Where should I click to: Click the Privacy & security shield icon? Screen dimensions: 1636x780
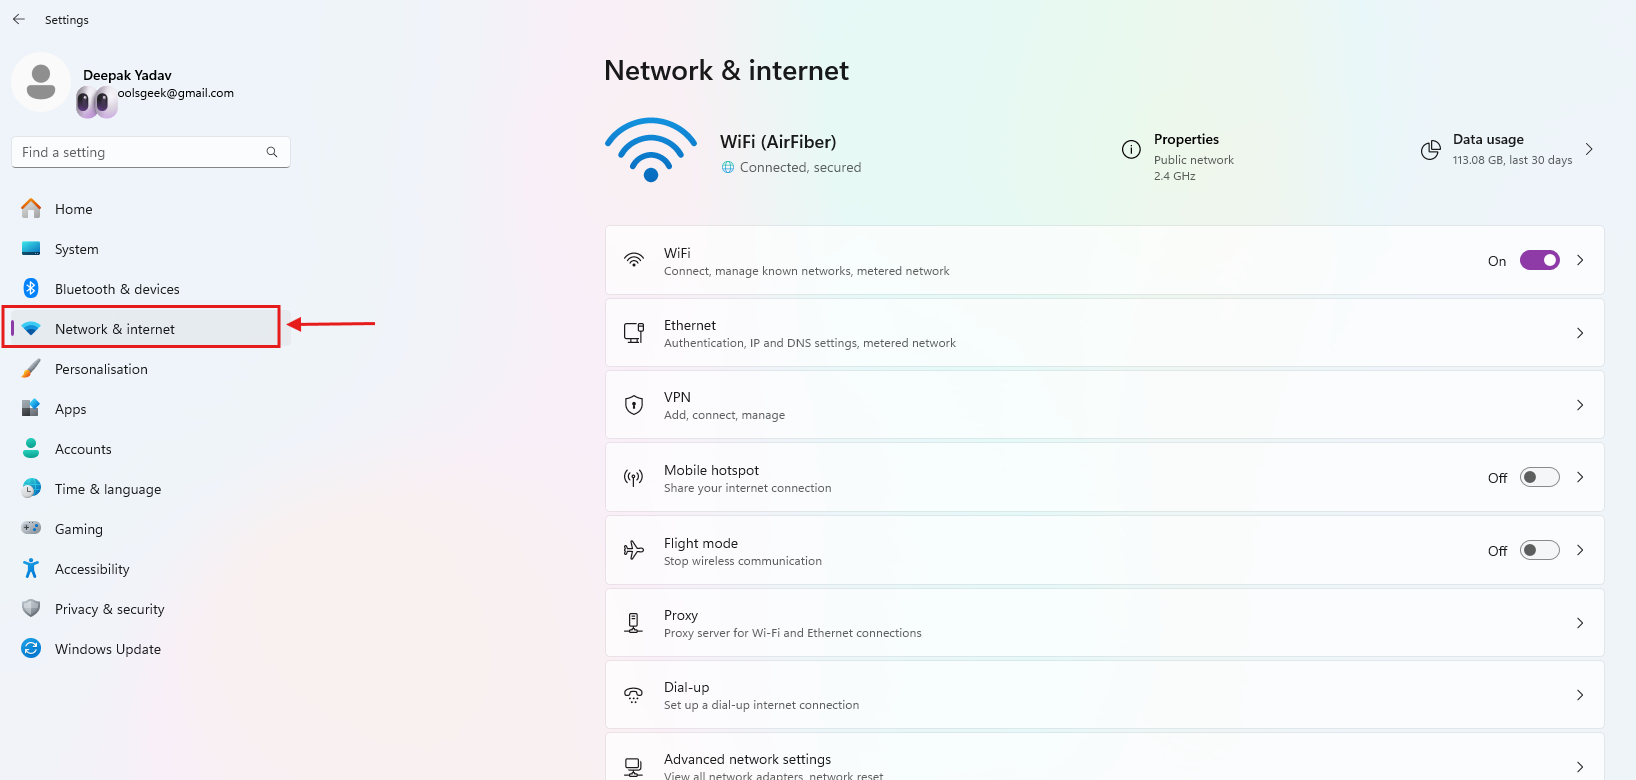click(x=31, y=608)
